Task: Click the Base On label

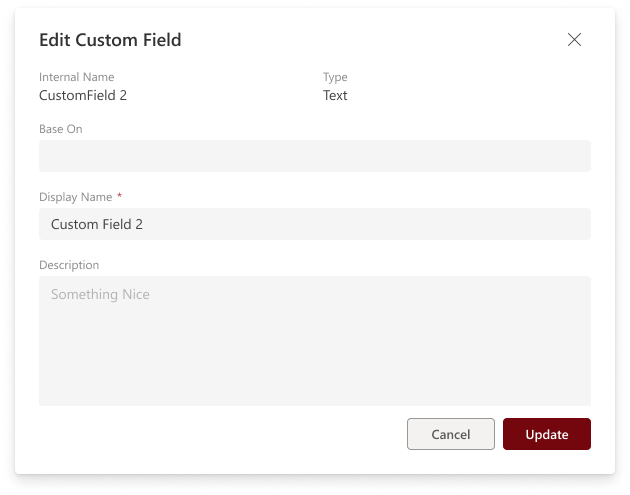Action: pos(60,129)
